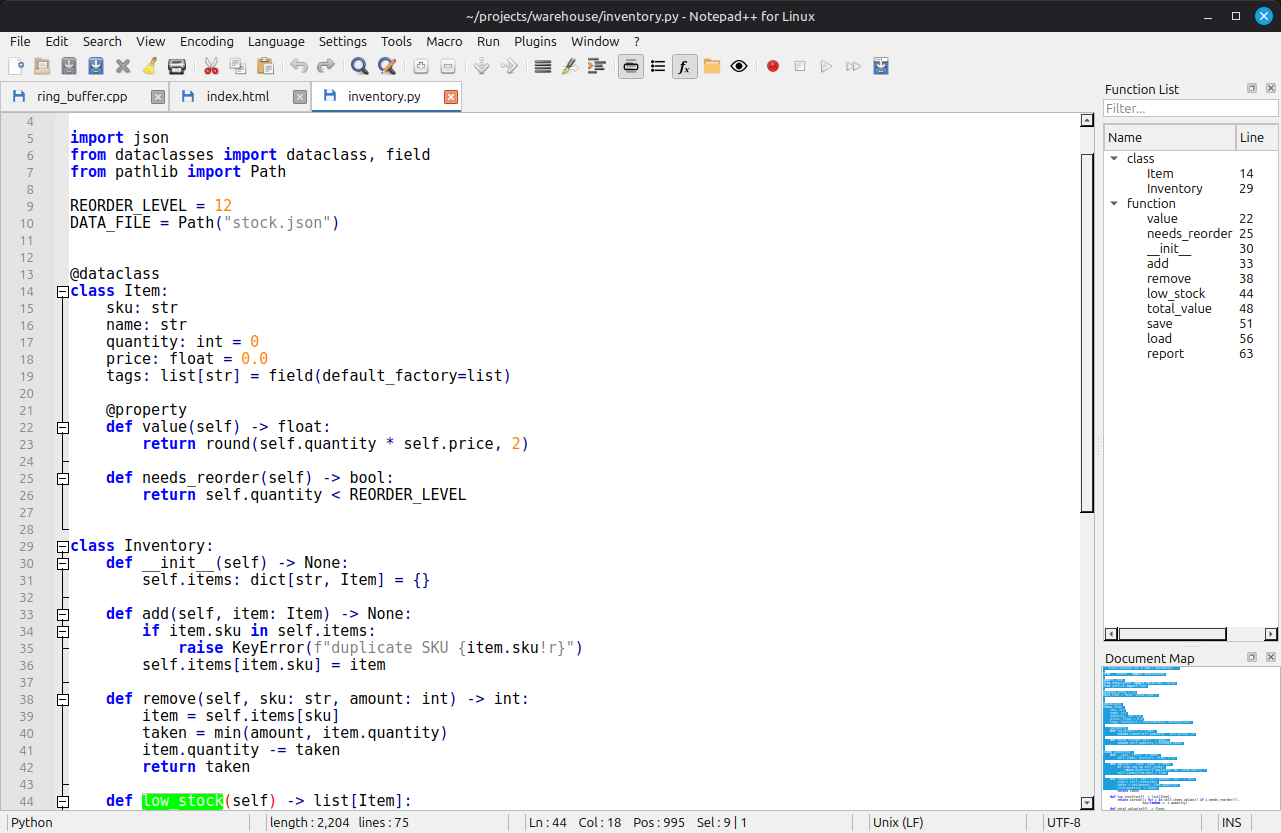Click the save recorded macro icon
1281x833 pixels.
(881, 66)
